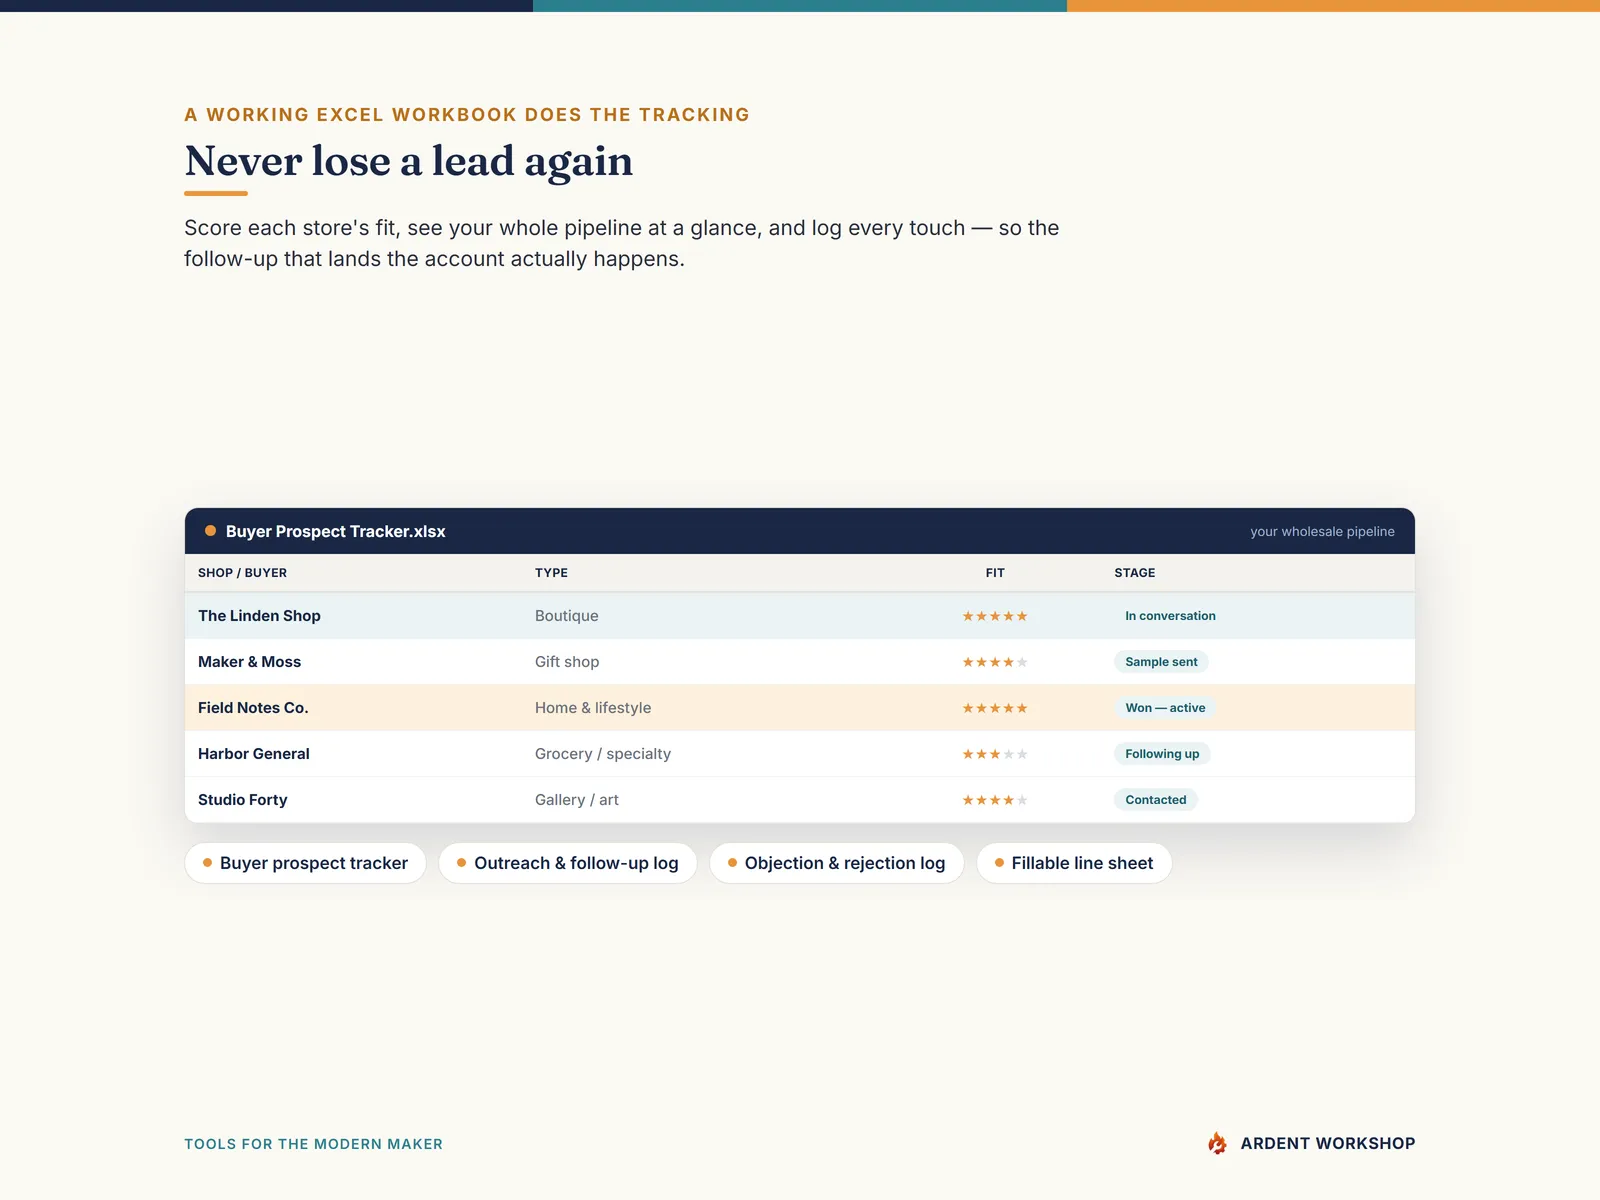Screen dimensions: 1600x1200
Task: Click the Home & lifestyle type cell
Action: (x=593, y=708)
